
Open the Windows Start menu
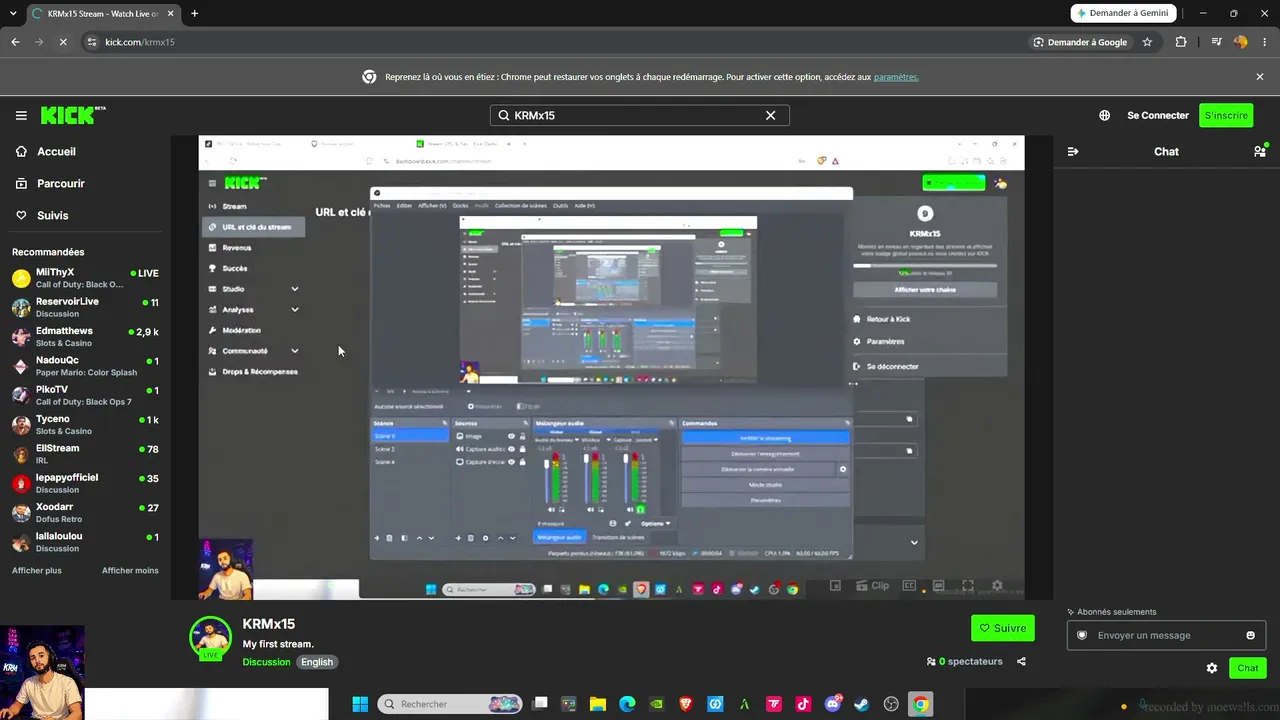pos(360,704)
